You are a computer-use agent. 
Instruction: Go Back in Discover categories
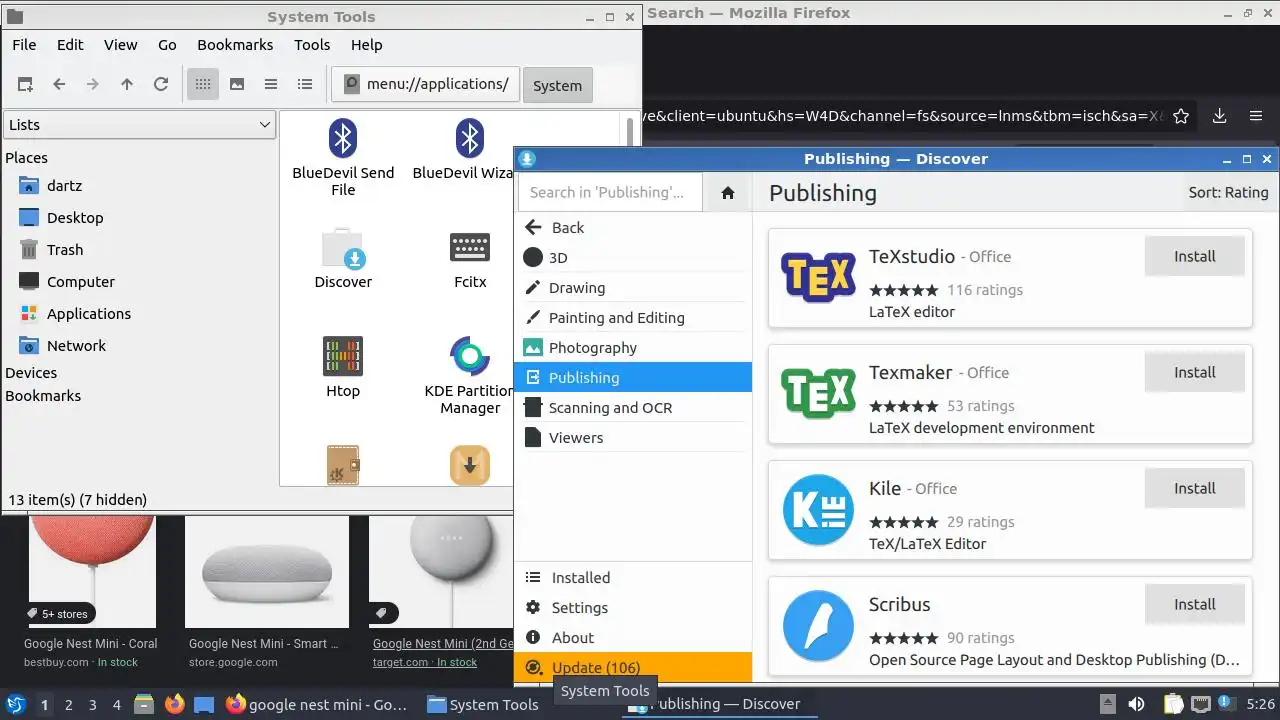[x=635, y=228]
